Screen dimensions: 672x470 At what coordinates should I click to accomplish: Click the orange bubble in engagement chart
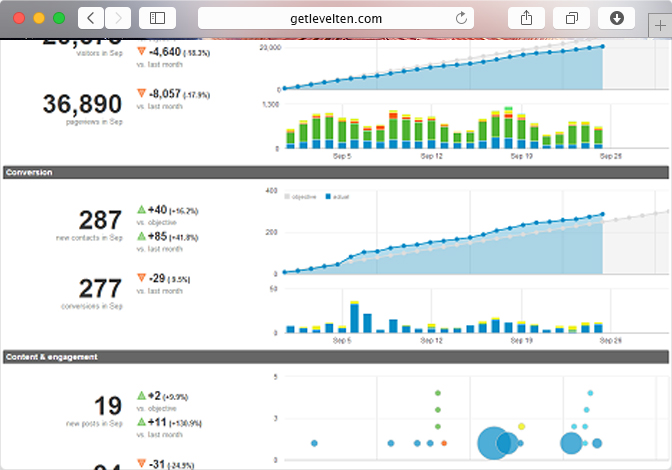pyautogui.click(x=444, y=443)
